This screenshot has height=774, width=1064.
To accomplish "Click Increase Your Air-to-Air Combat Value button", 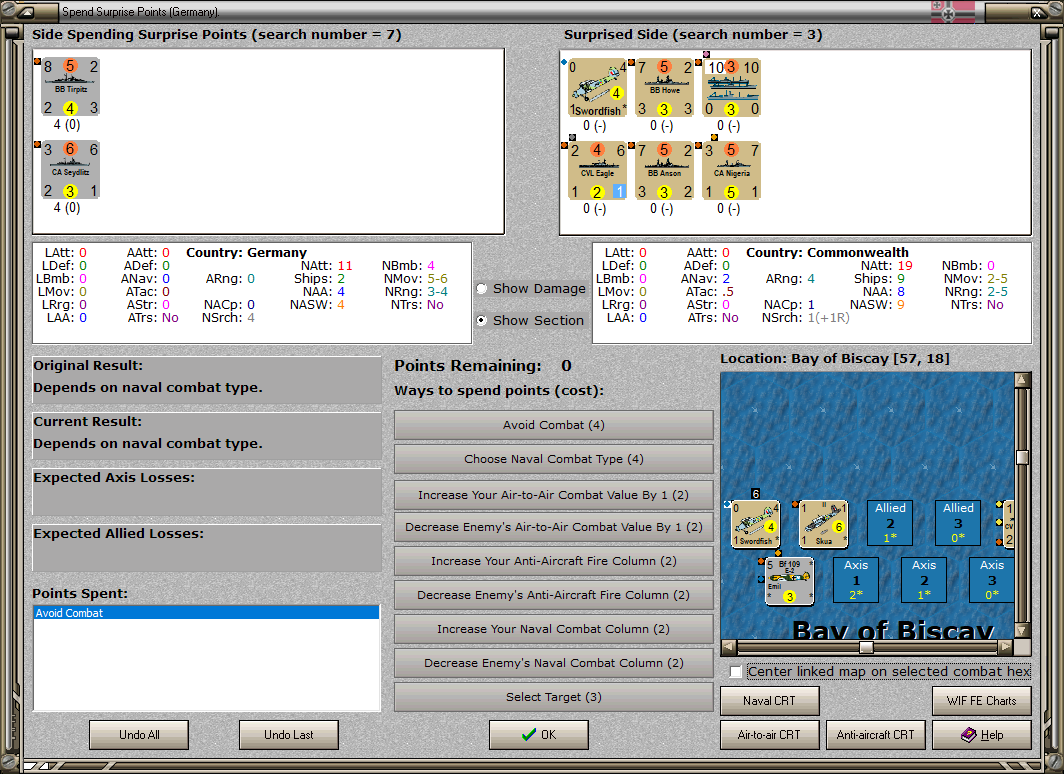I will tap(554, 495).
